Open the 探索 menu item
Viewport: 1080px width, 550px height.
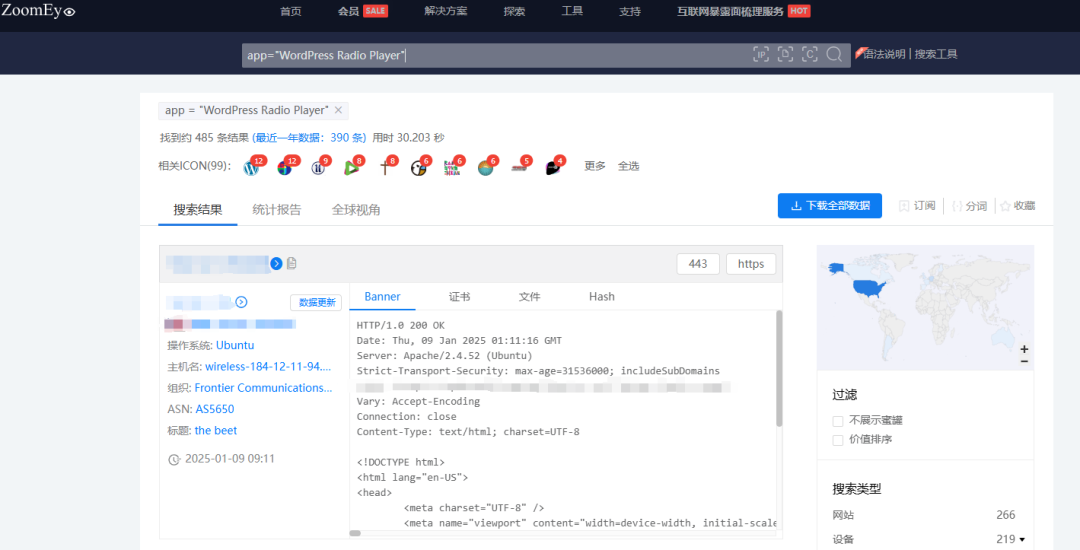[x=514, y=12]
